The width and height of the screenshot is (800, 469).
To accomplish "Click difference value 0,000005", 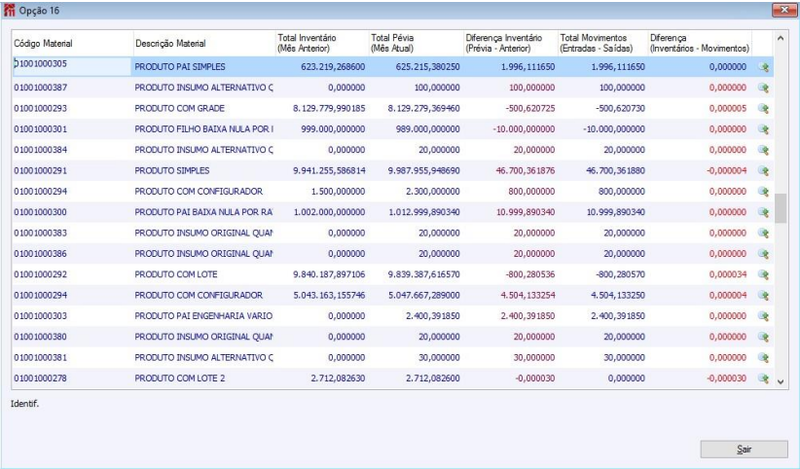I will coord(728,109).
